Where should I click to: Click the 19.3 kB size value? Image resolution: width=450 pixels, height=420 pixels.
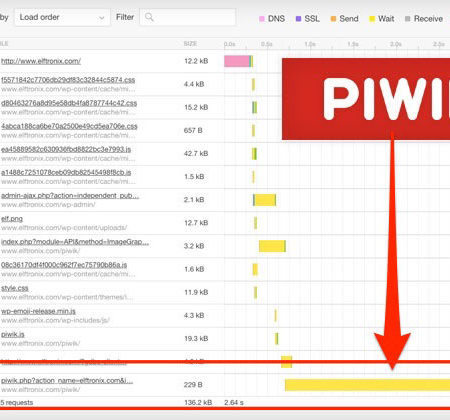coord(196,339)
